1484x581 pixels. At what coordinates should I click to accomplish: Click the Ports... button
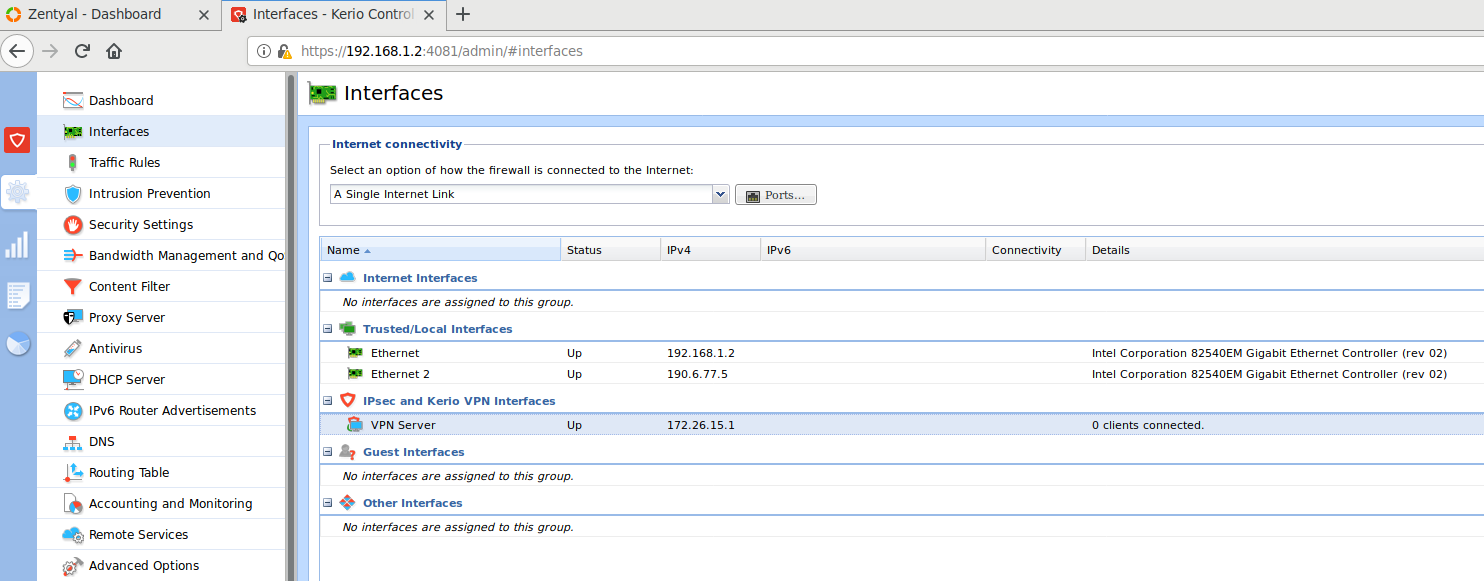[x=776, y=195]
